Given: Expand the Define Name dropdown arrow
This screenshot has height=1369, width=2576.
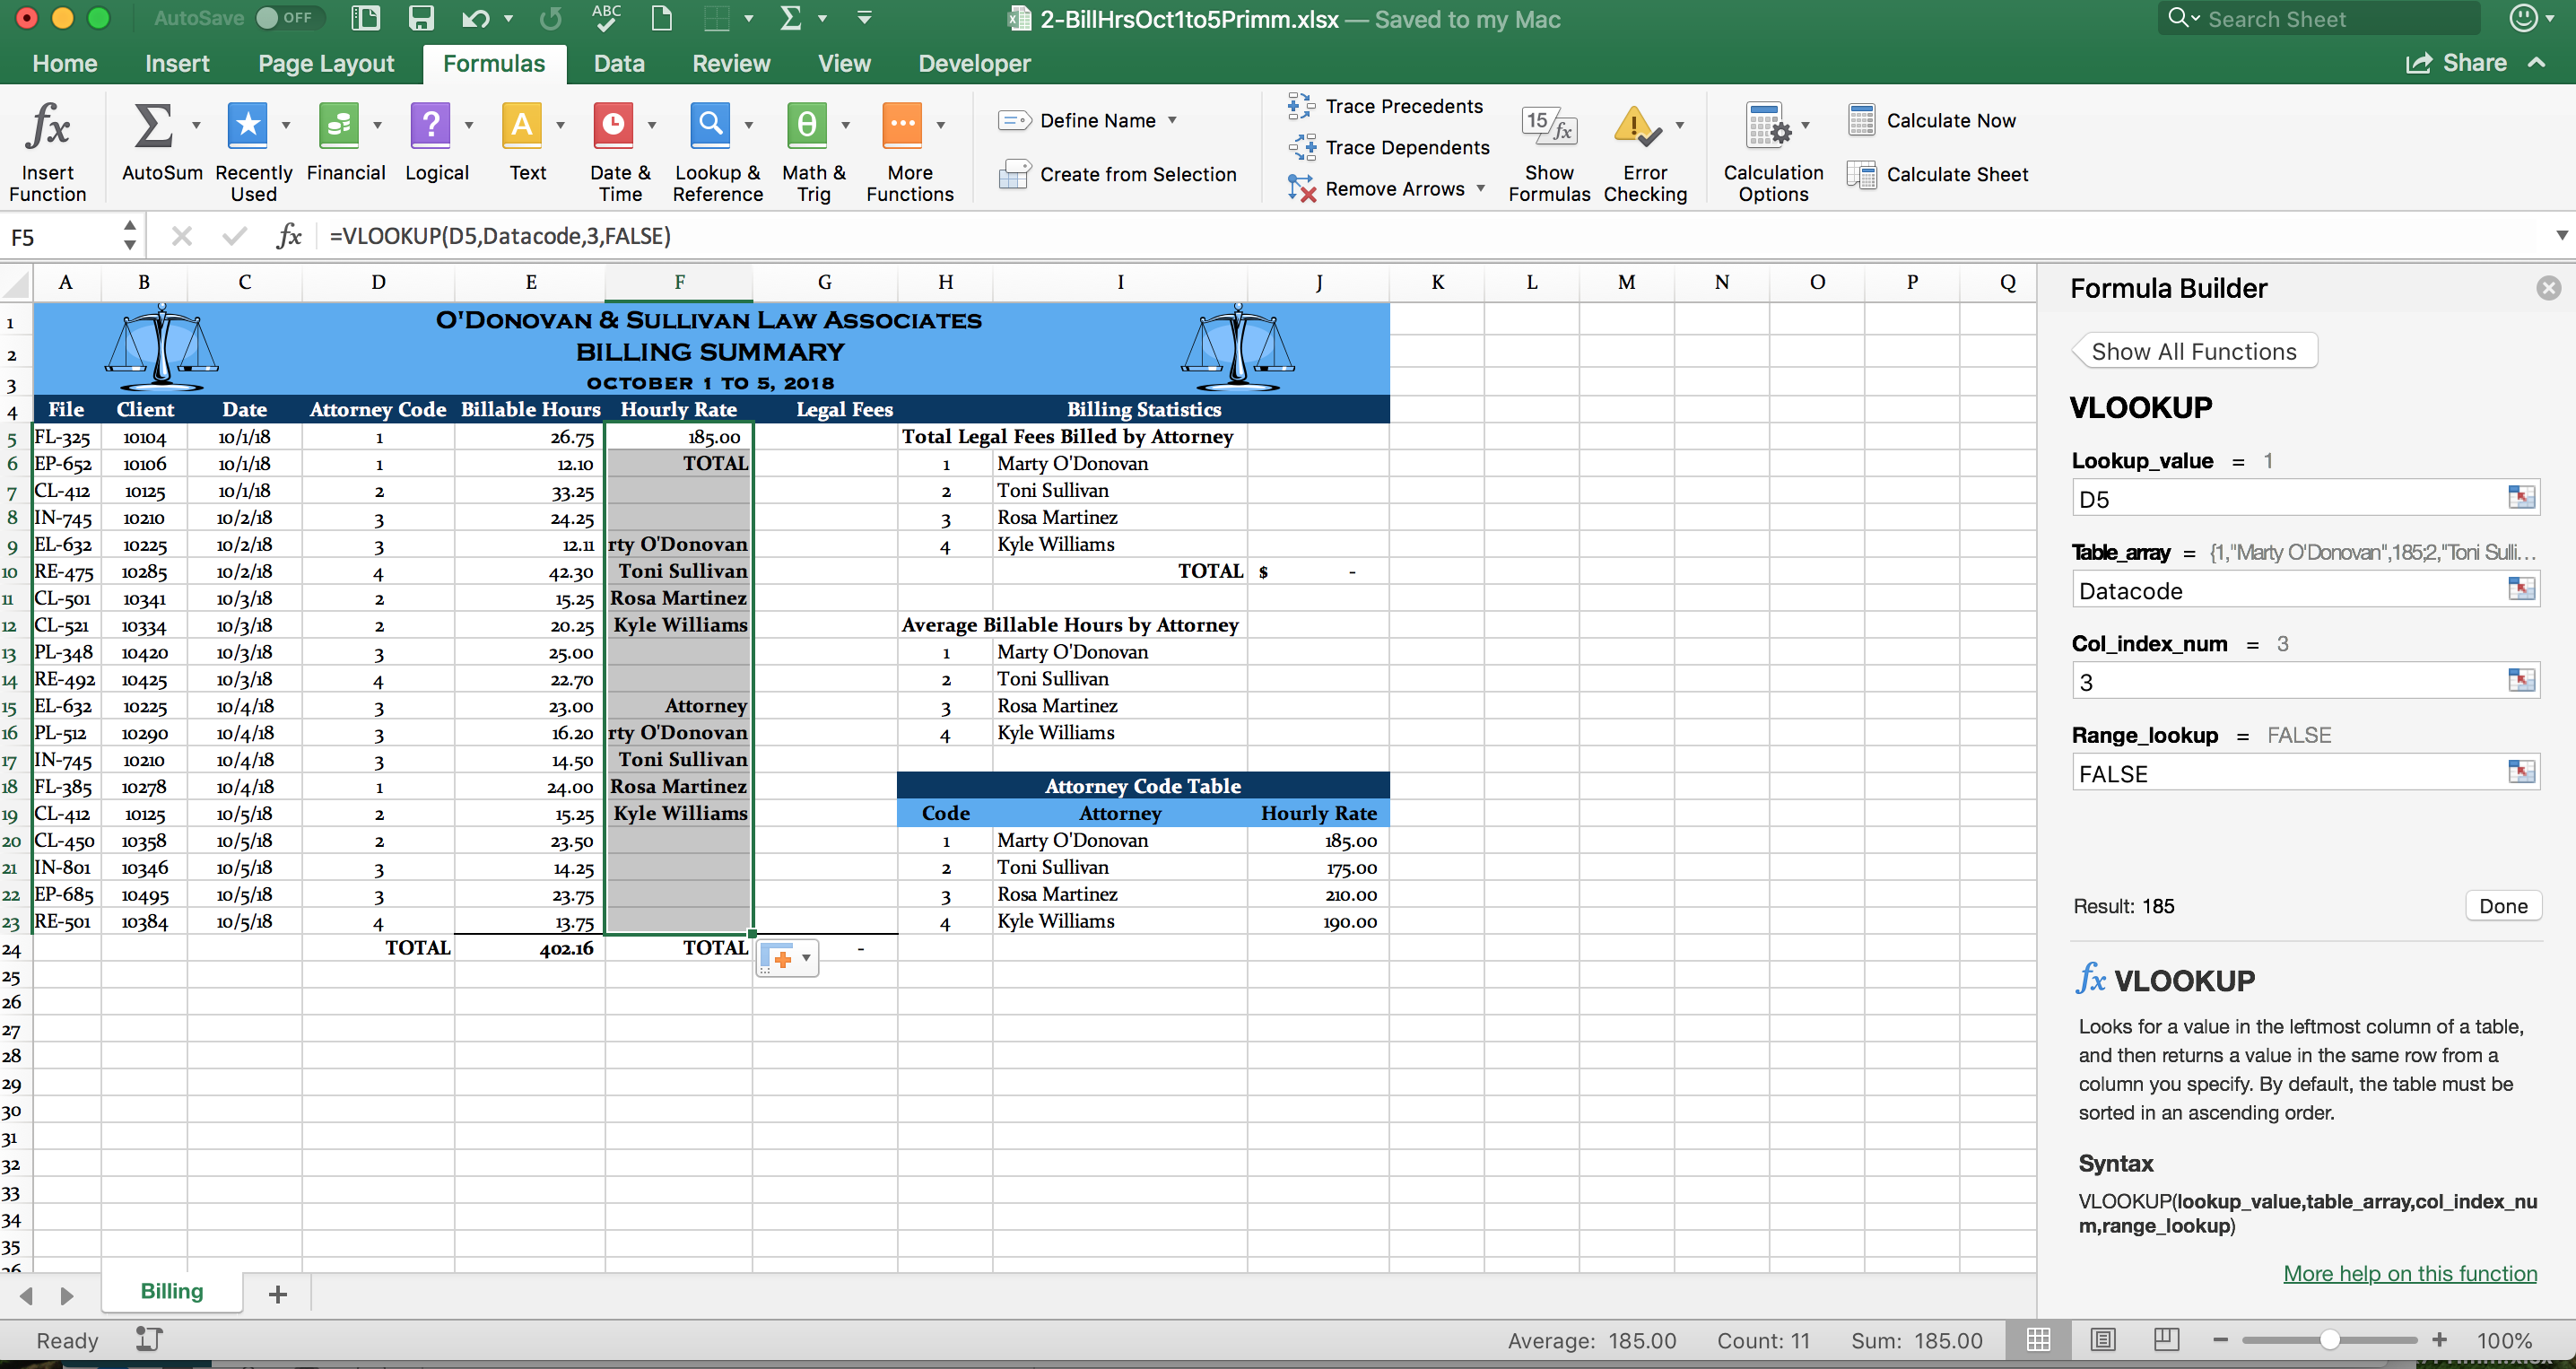Looking at the screenshot, I should [x=1172, y=120].
